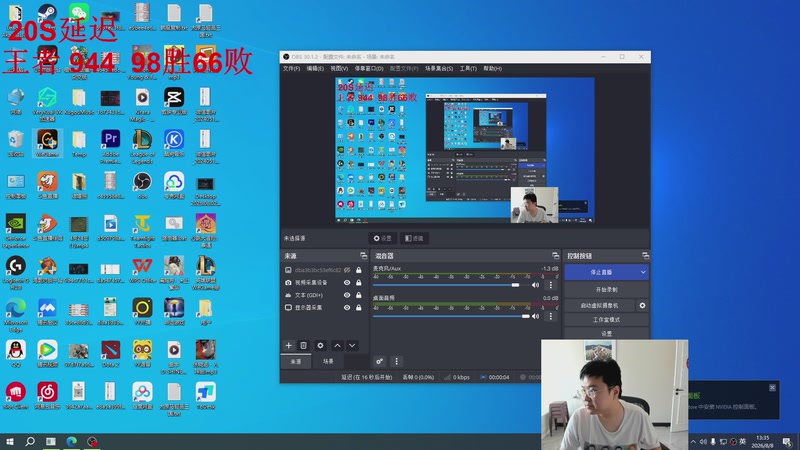Click the 滤镜 button above sources
This screenshot has width=800, height=450.
(x=414, y=238)
